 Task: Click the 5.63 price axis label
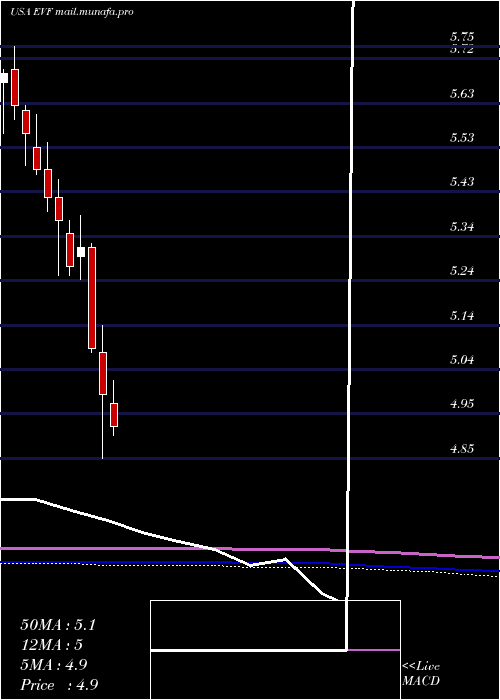click(x=462, y=94)
